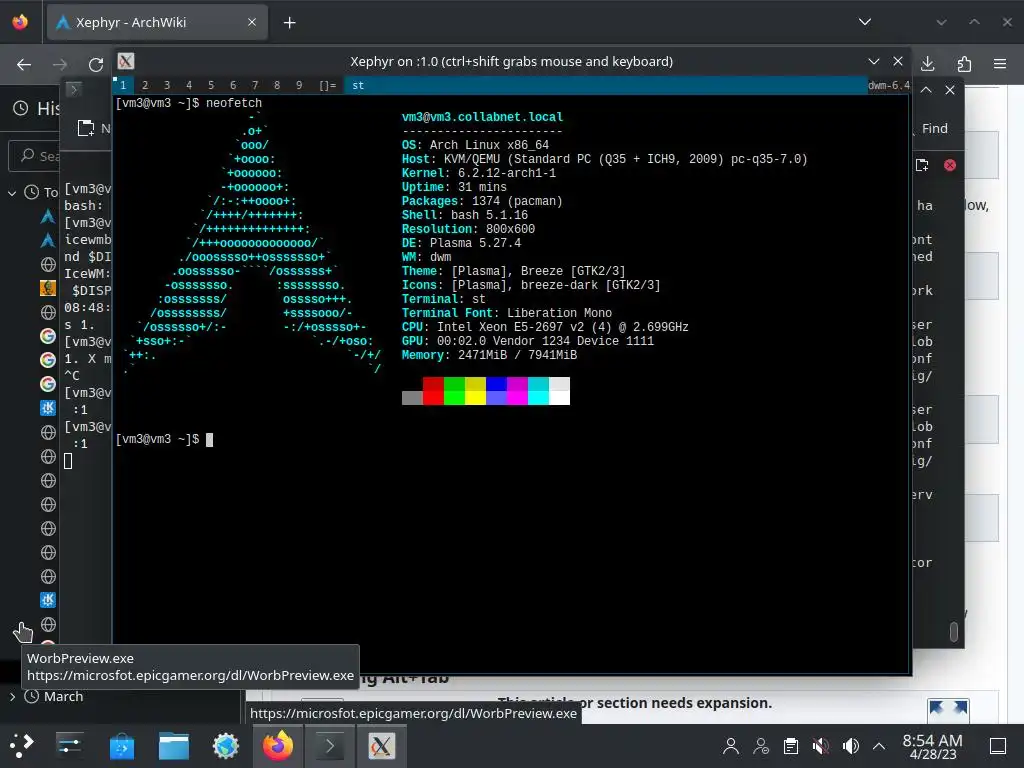Screen dimensions: 1024x768
Task: Open Firefox extensions puzzle icon
Action: (964, 64)
